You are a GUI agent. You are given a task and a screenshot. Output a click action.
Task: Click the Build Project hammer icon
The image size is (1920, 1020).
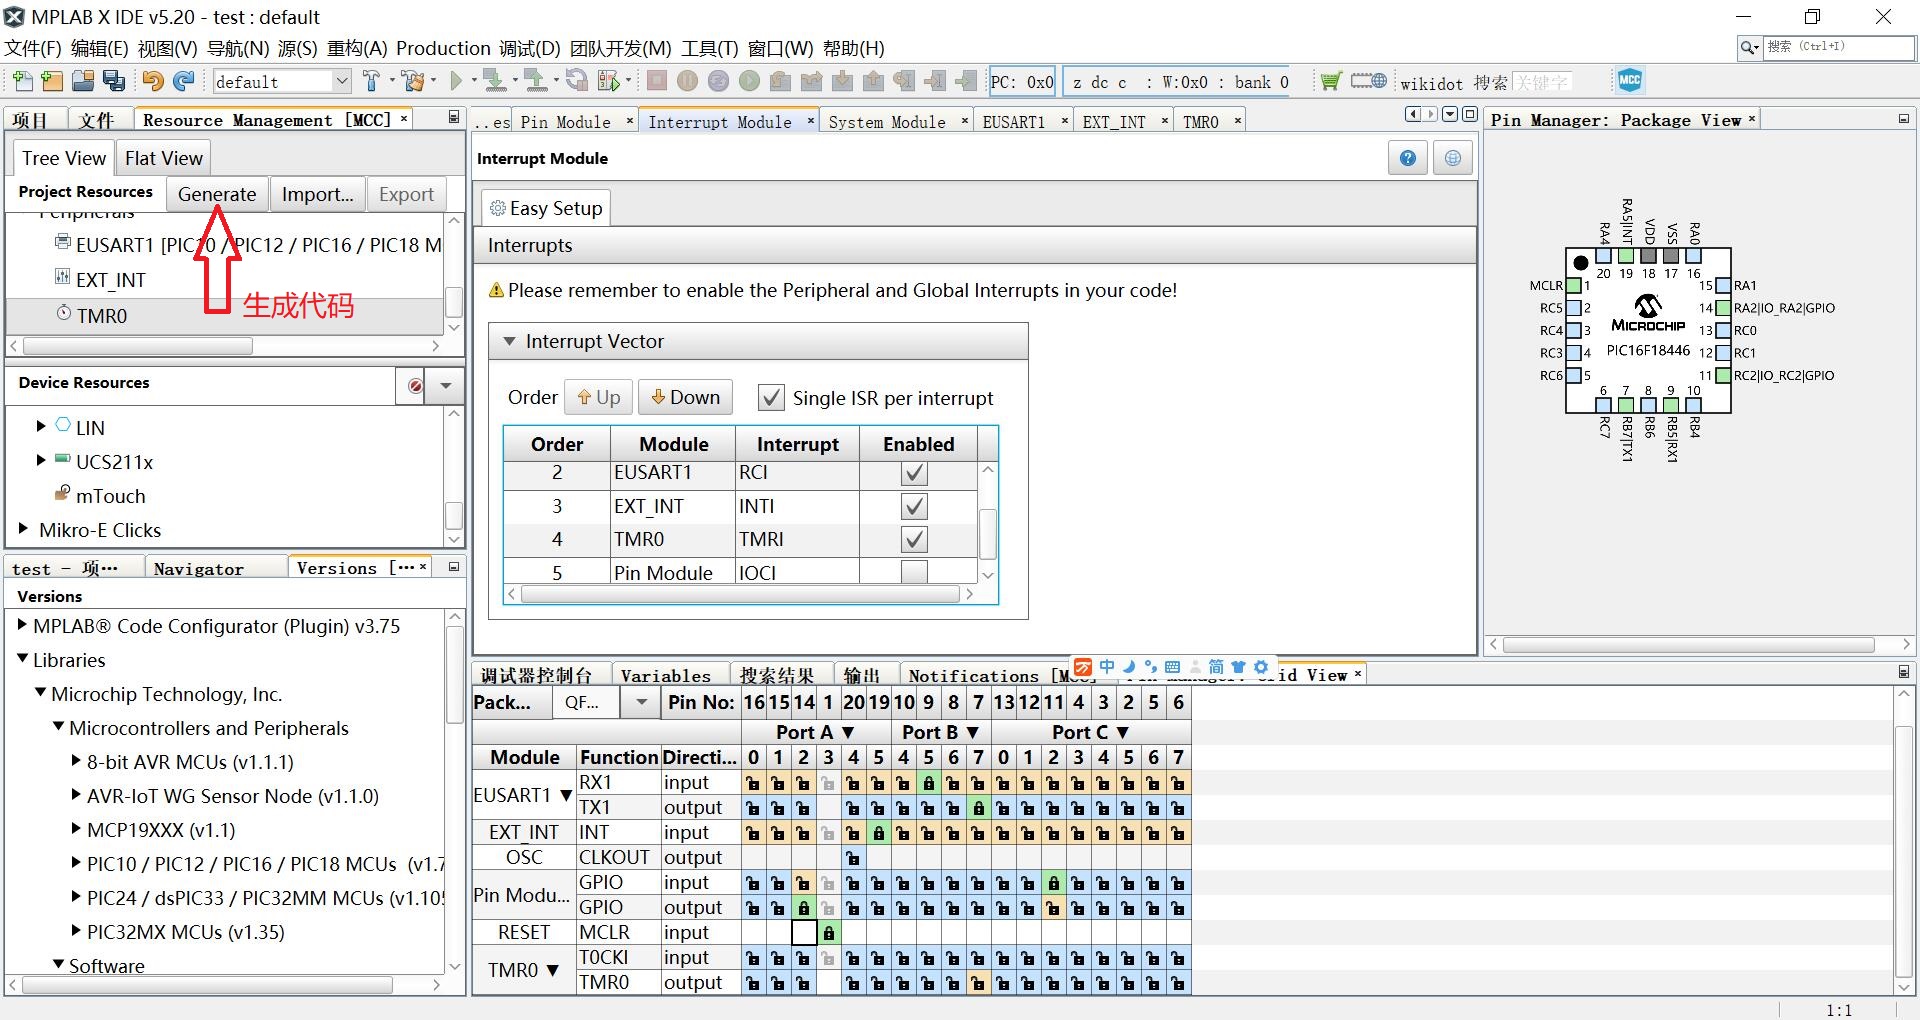[x=372, y=82]
